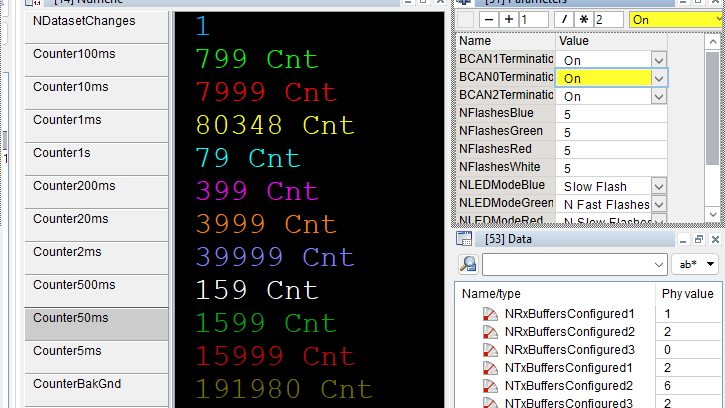This screenshot has width=725, height=408.
Task: Edit the NFlashesBlue value field
Action: (611, 114)
